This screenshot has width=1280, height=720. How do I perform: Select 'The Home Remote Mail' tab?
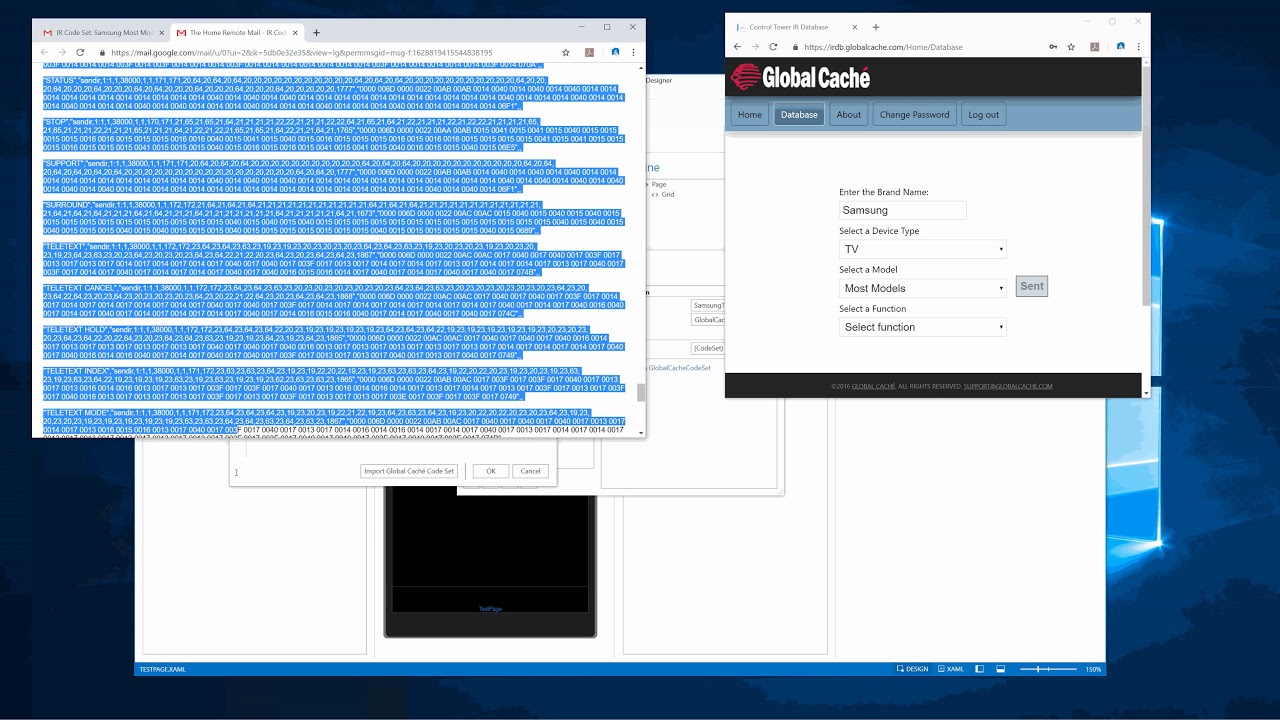[237, 33]
